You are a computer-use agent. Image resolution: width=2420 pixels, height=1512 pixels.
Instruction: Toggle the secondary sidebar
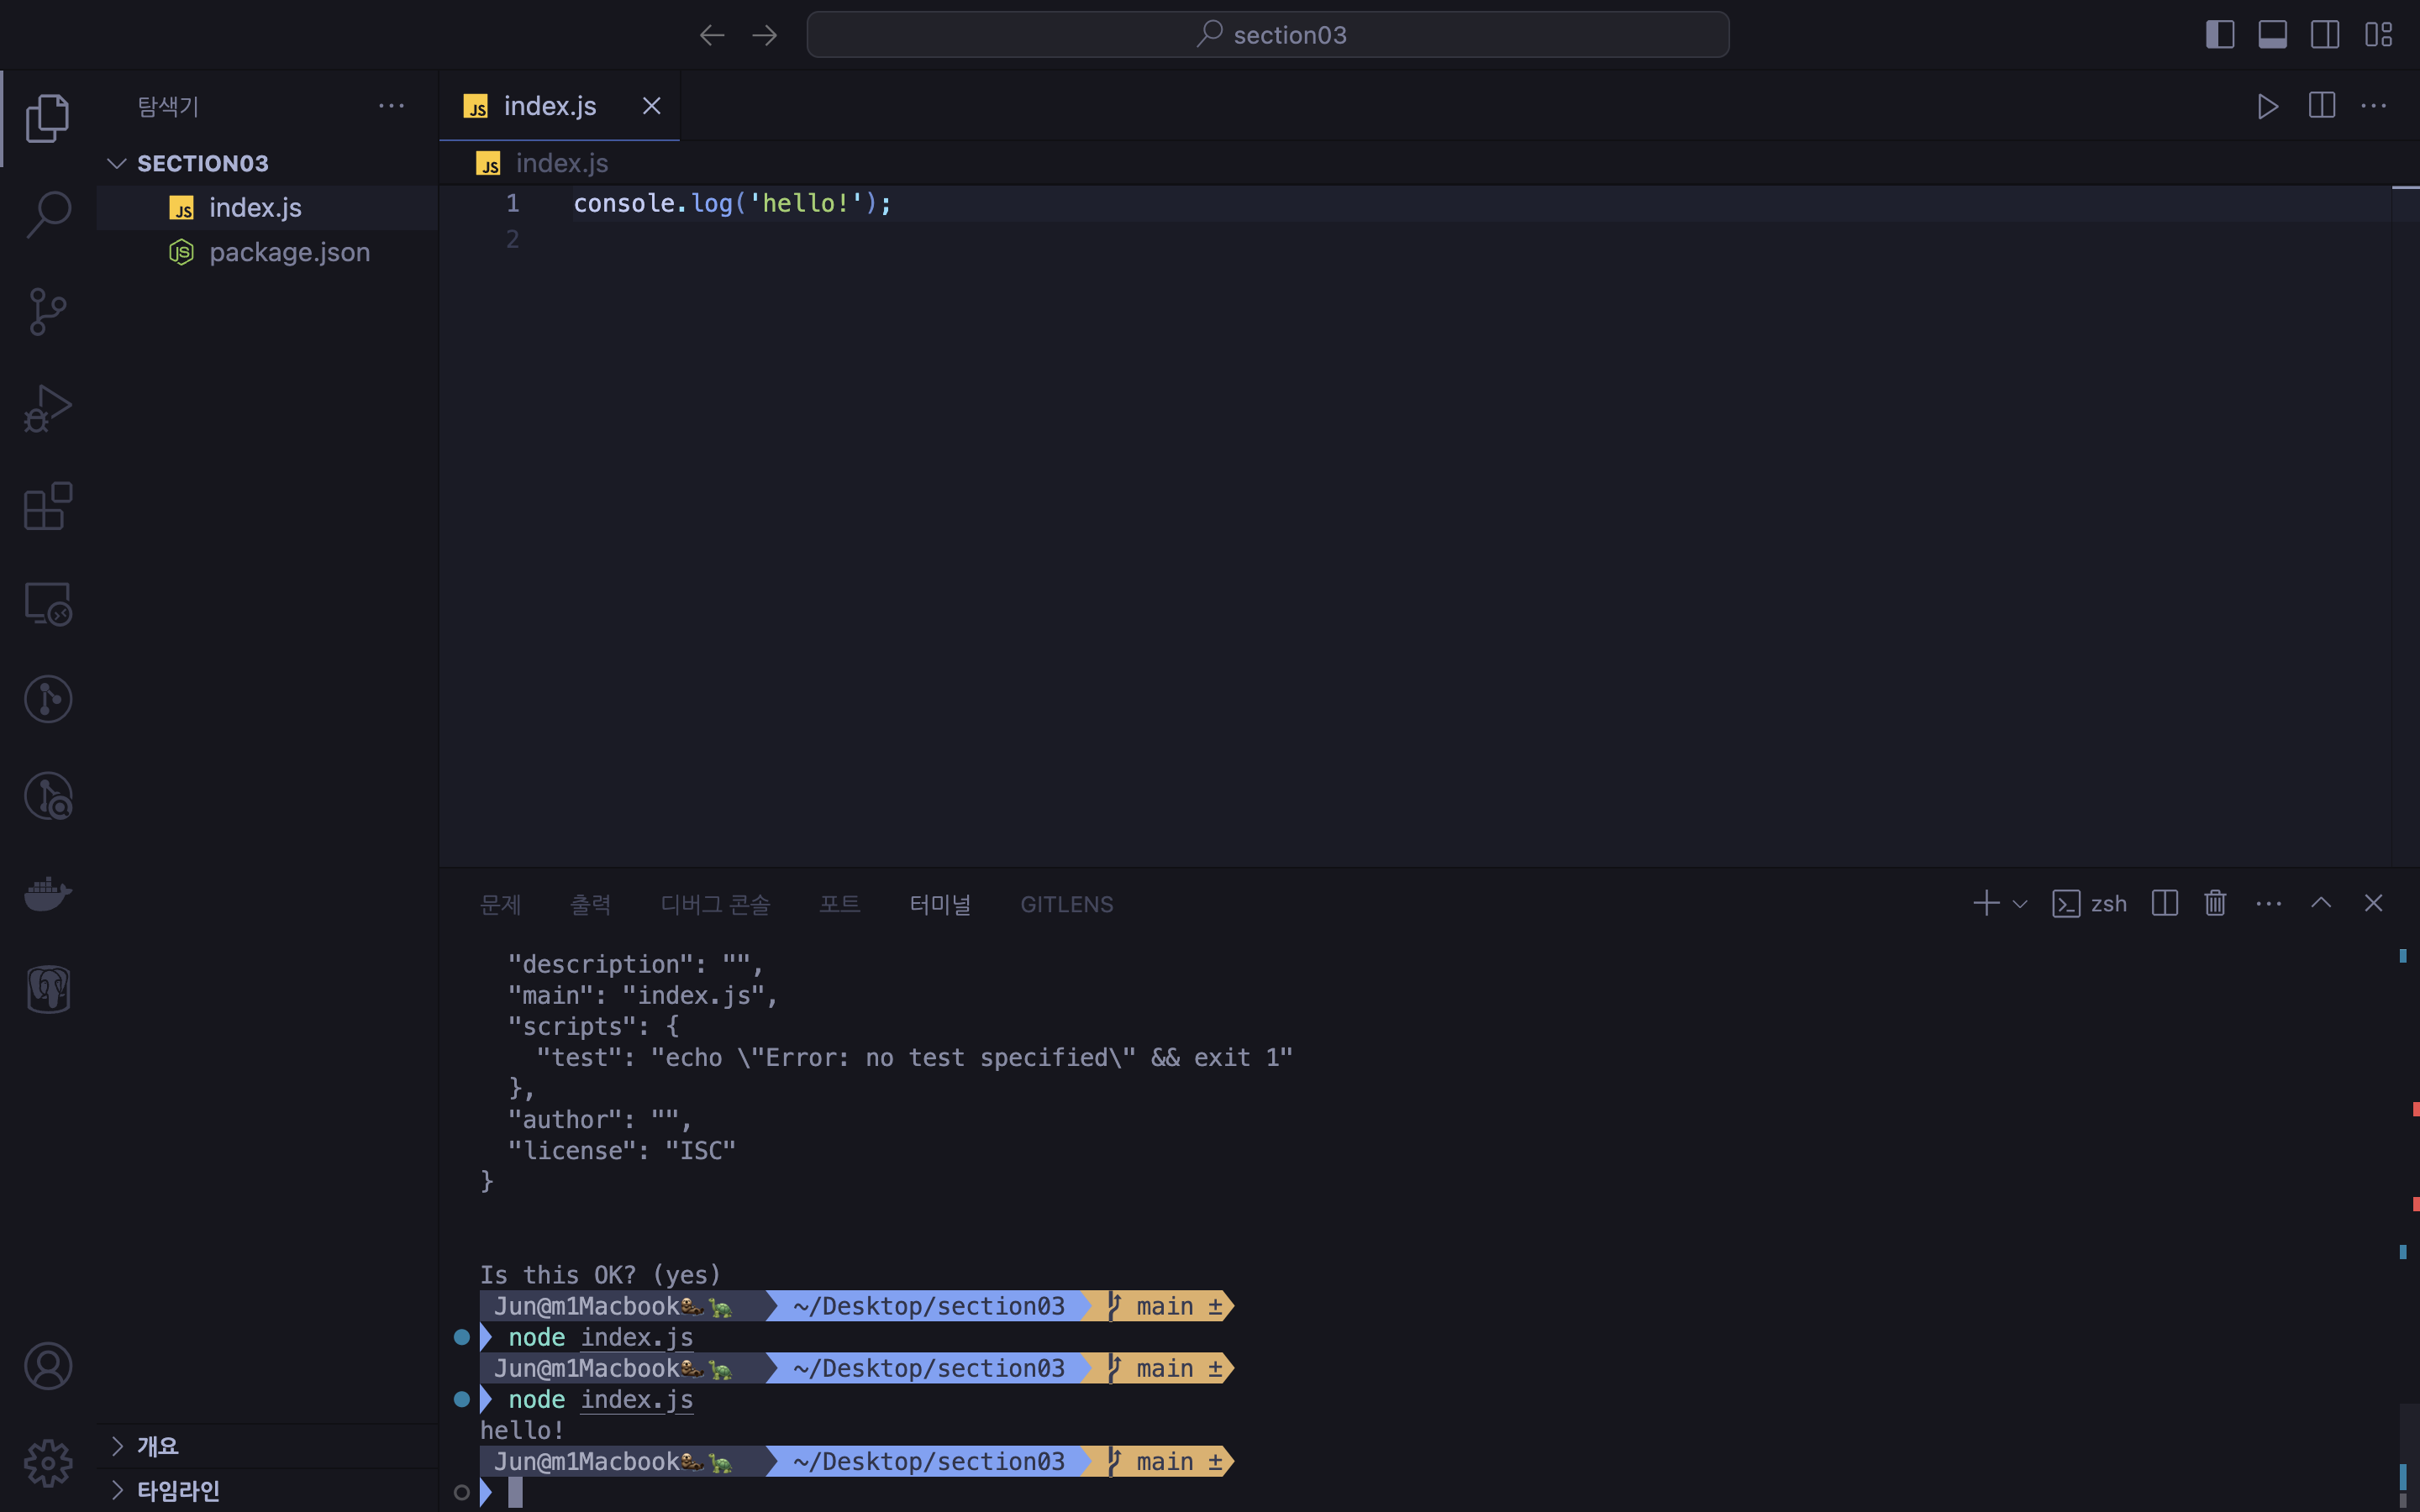pyautogui.click(x=2324, y=33)
